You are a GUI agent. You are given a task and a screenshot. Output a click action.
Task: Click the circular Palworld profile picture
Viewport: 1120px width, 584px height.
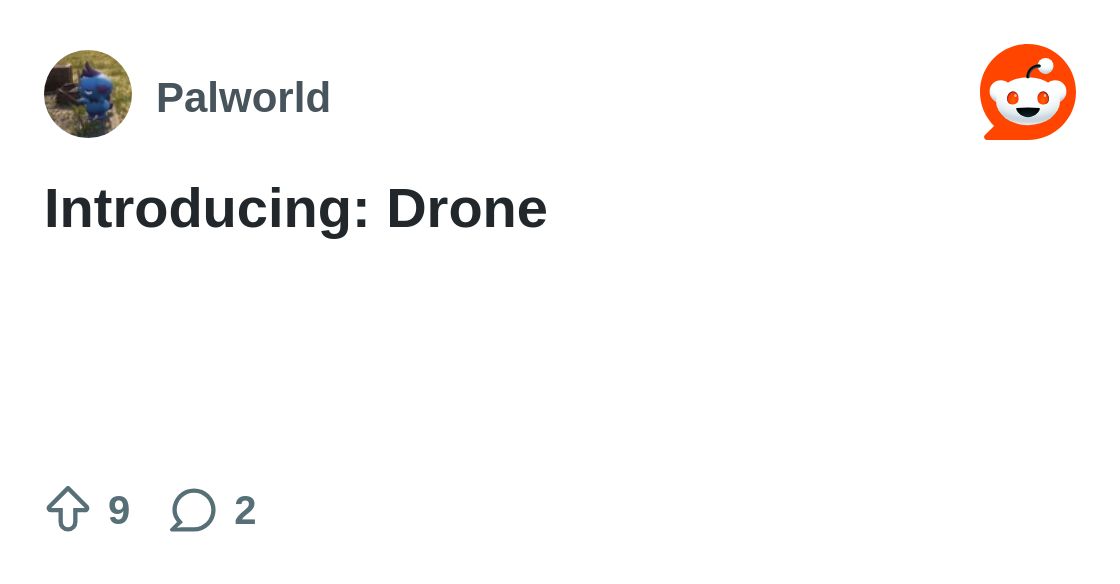[88, 94]
